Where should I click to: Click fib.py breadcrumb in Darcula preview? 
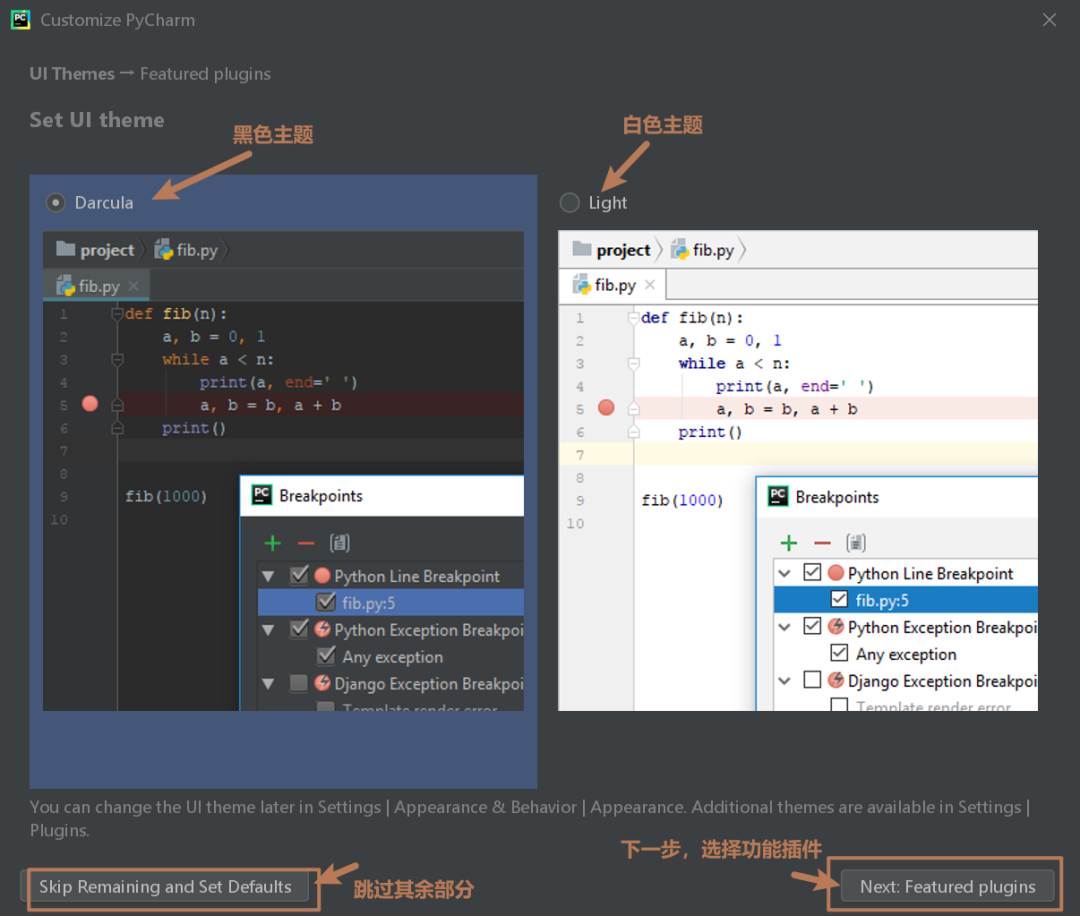[x=186, y=249]
